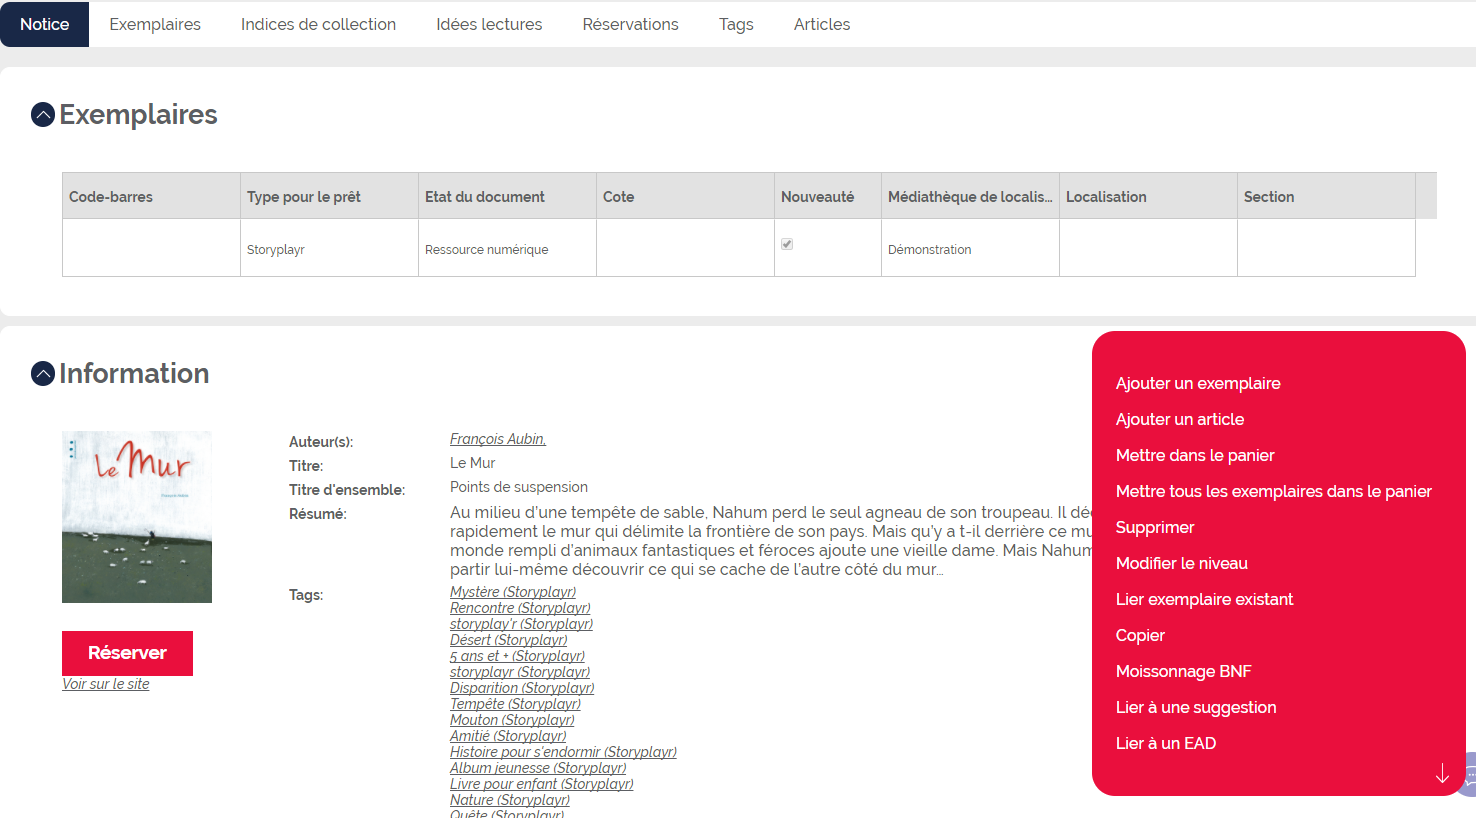The height and width of the screenshot is (818, 1476).
Task: Open the 5 ans et + (Storyplayr) tag
Action: click(517, 656)
